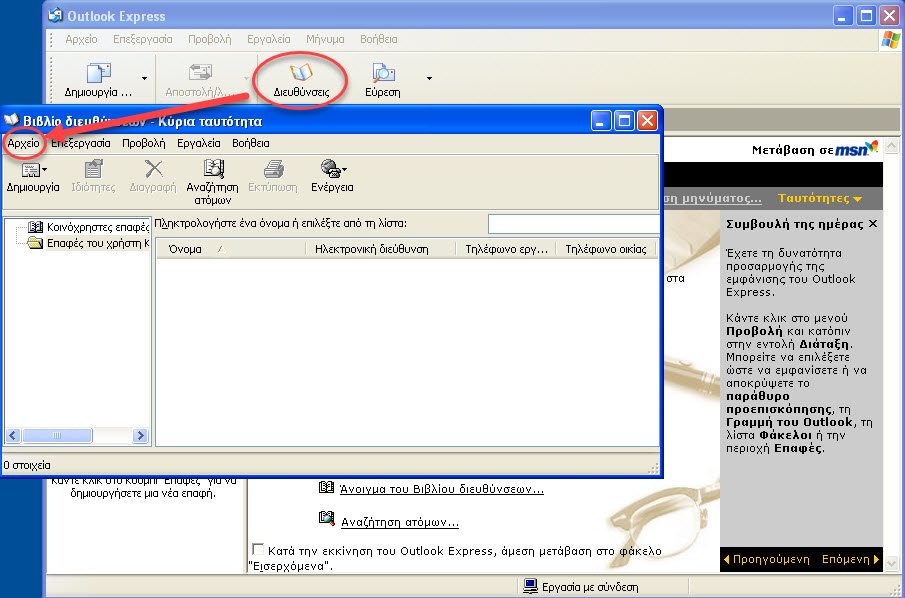Close the address book window
The width and height of the screenshot is (905, 598).
647,121
